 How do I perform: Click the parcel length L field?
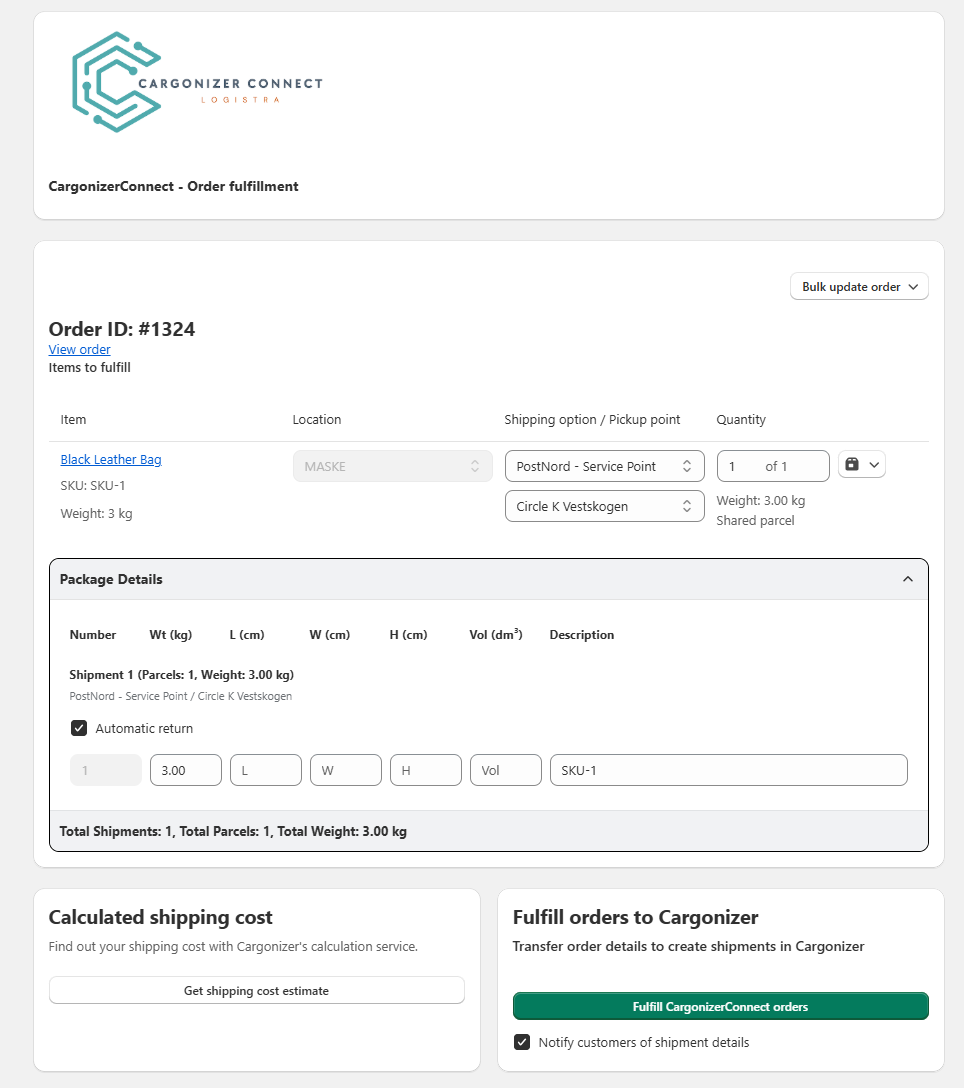[x=265, y=770]
